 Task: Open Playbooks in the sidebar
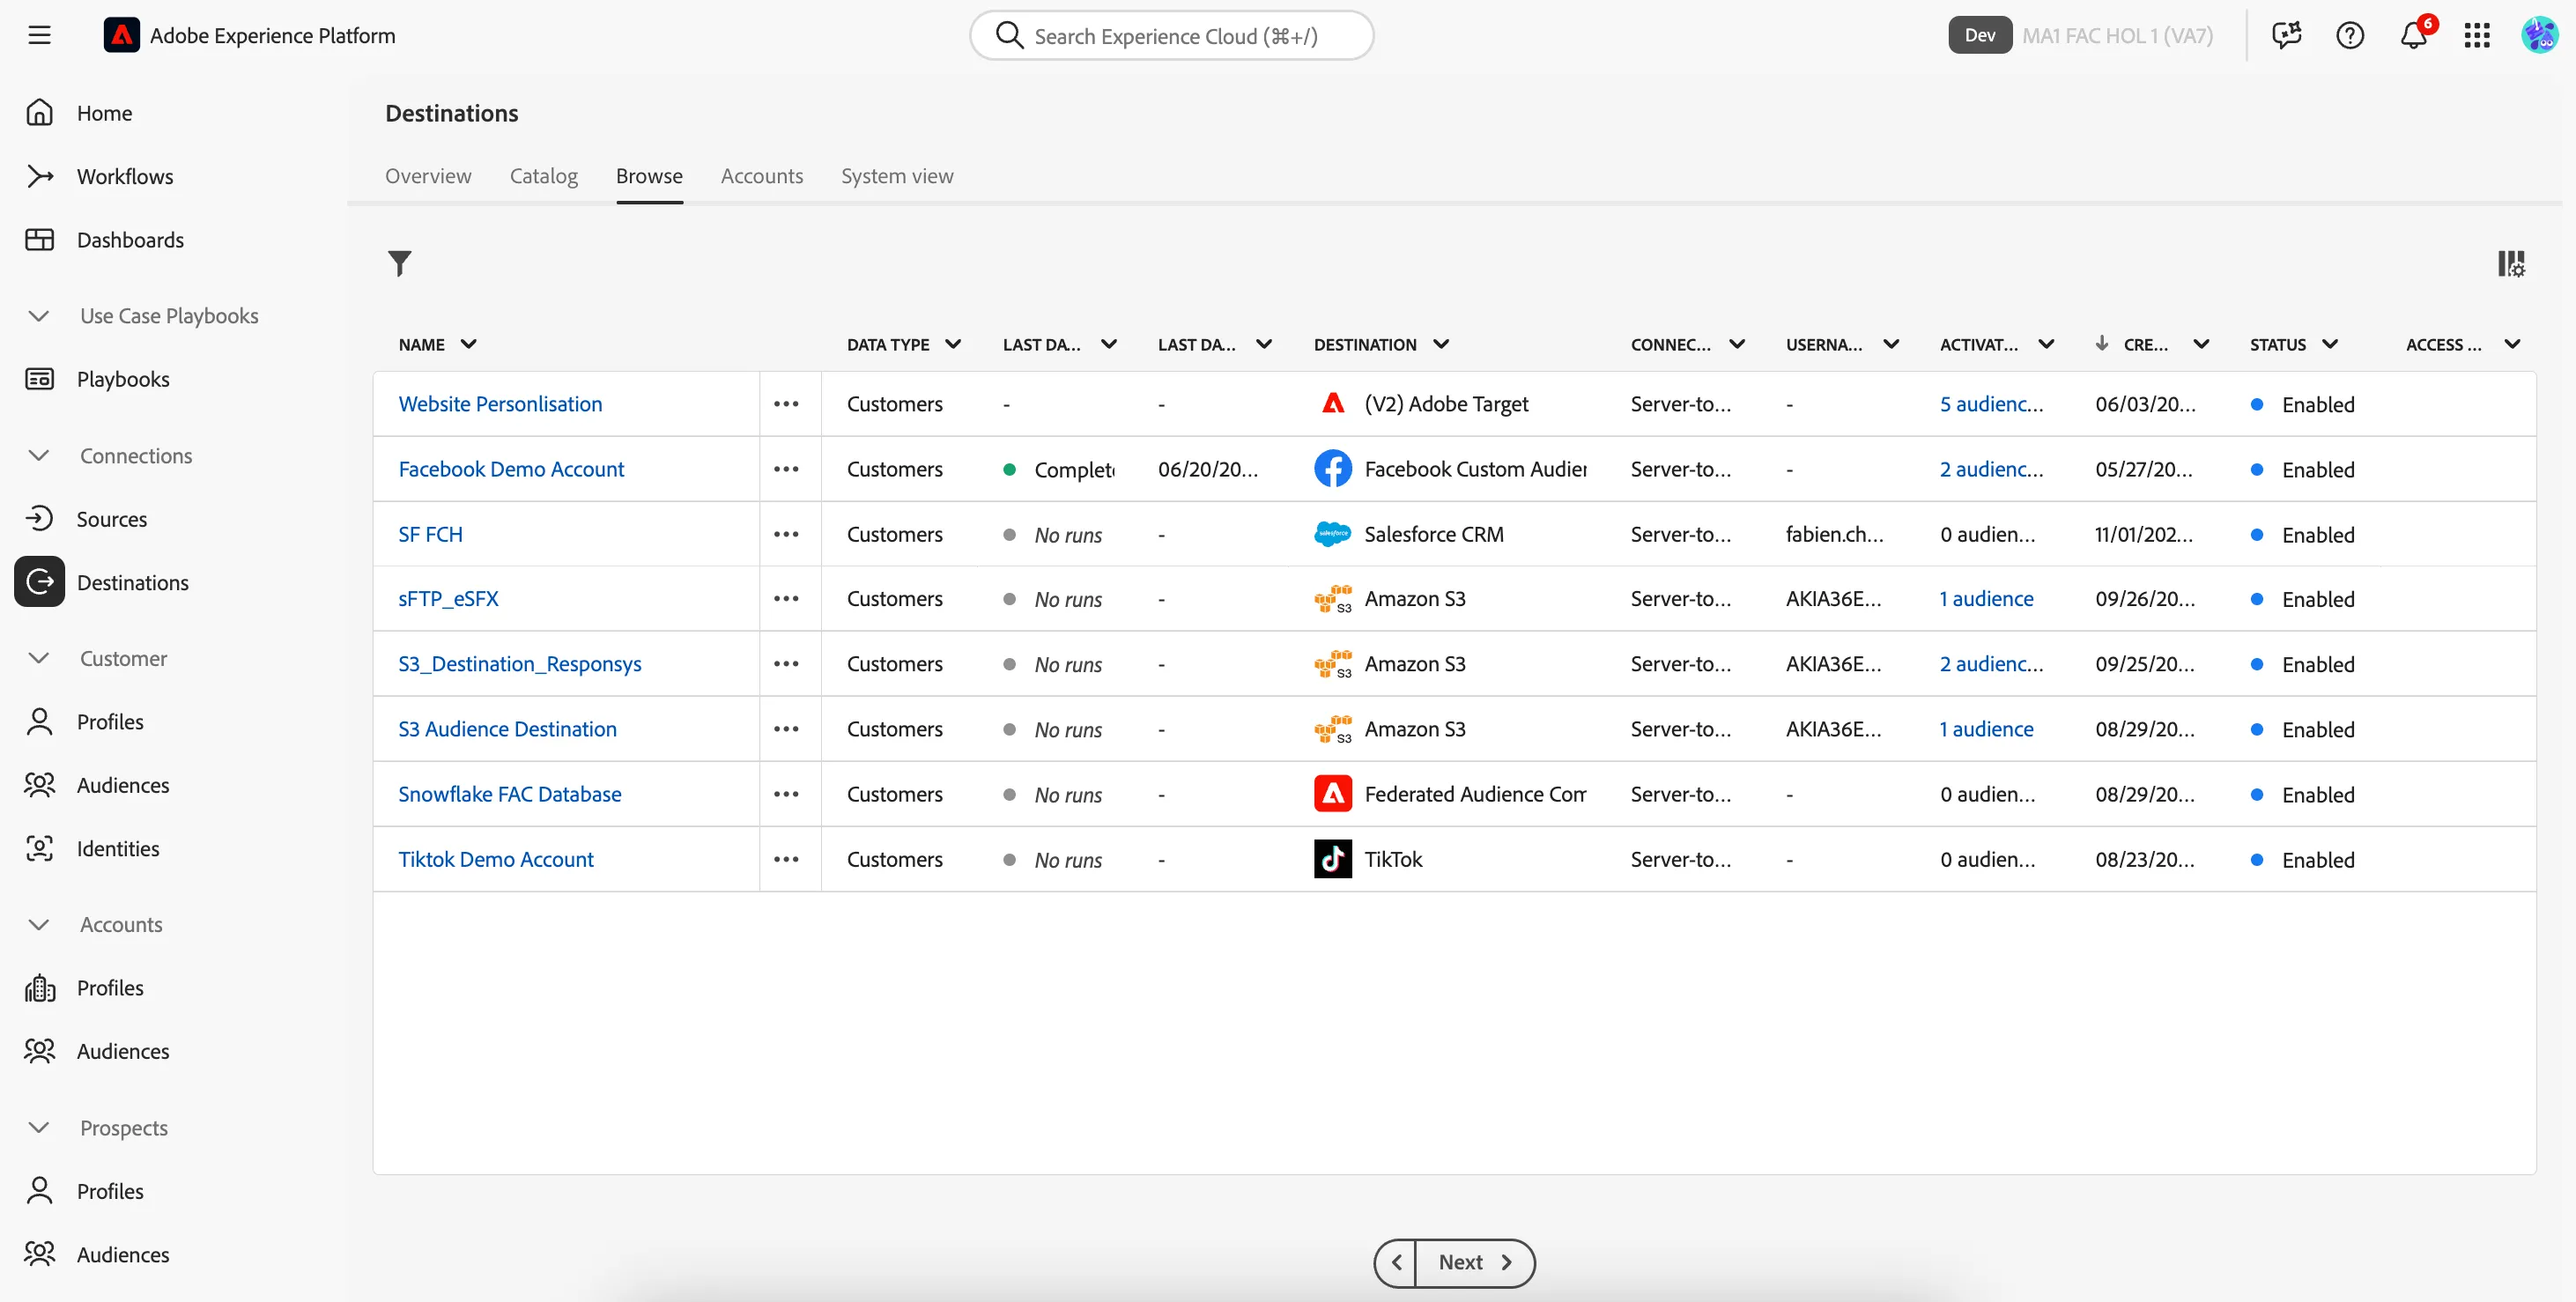[x=122, y=379]
